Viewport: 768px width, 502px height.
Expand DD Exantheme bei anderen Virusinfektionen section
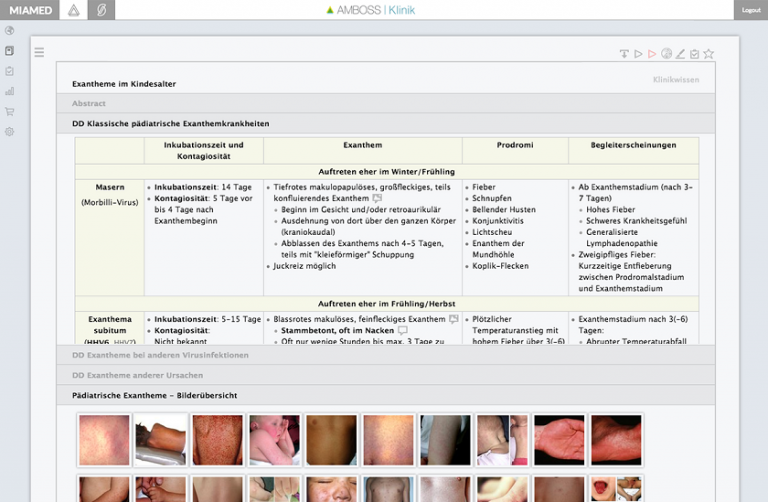click(160, 355)
